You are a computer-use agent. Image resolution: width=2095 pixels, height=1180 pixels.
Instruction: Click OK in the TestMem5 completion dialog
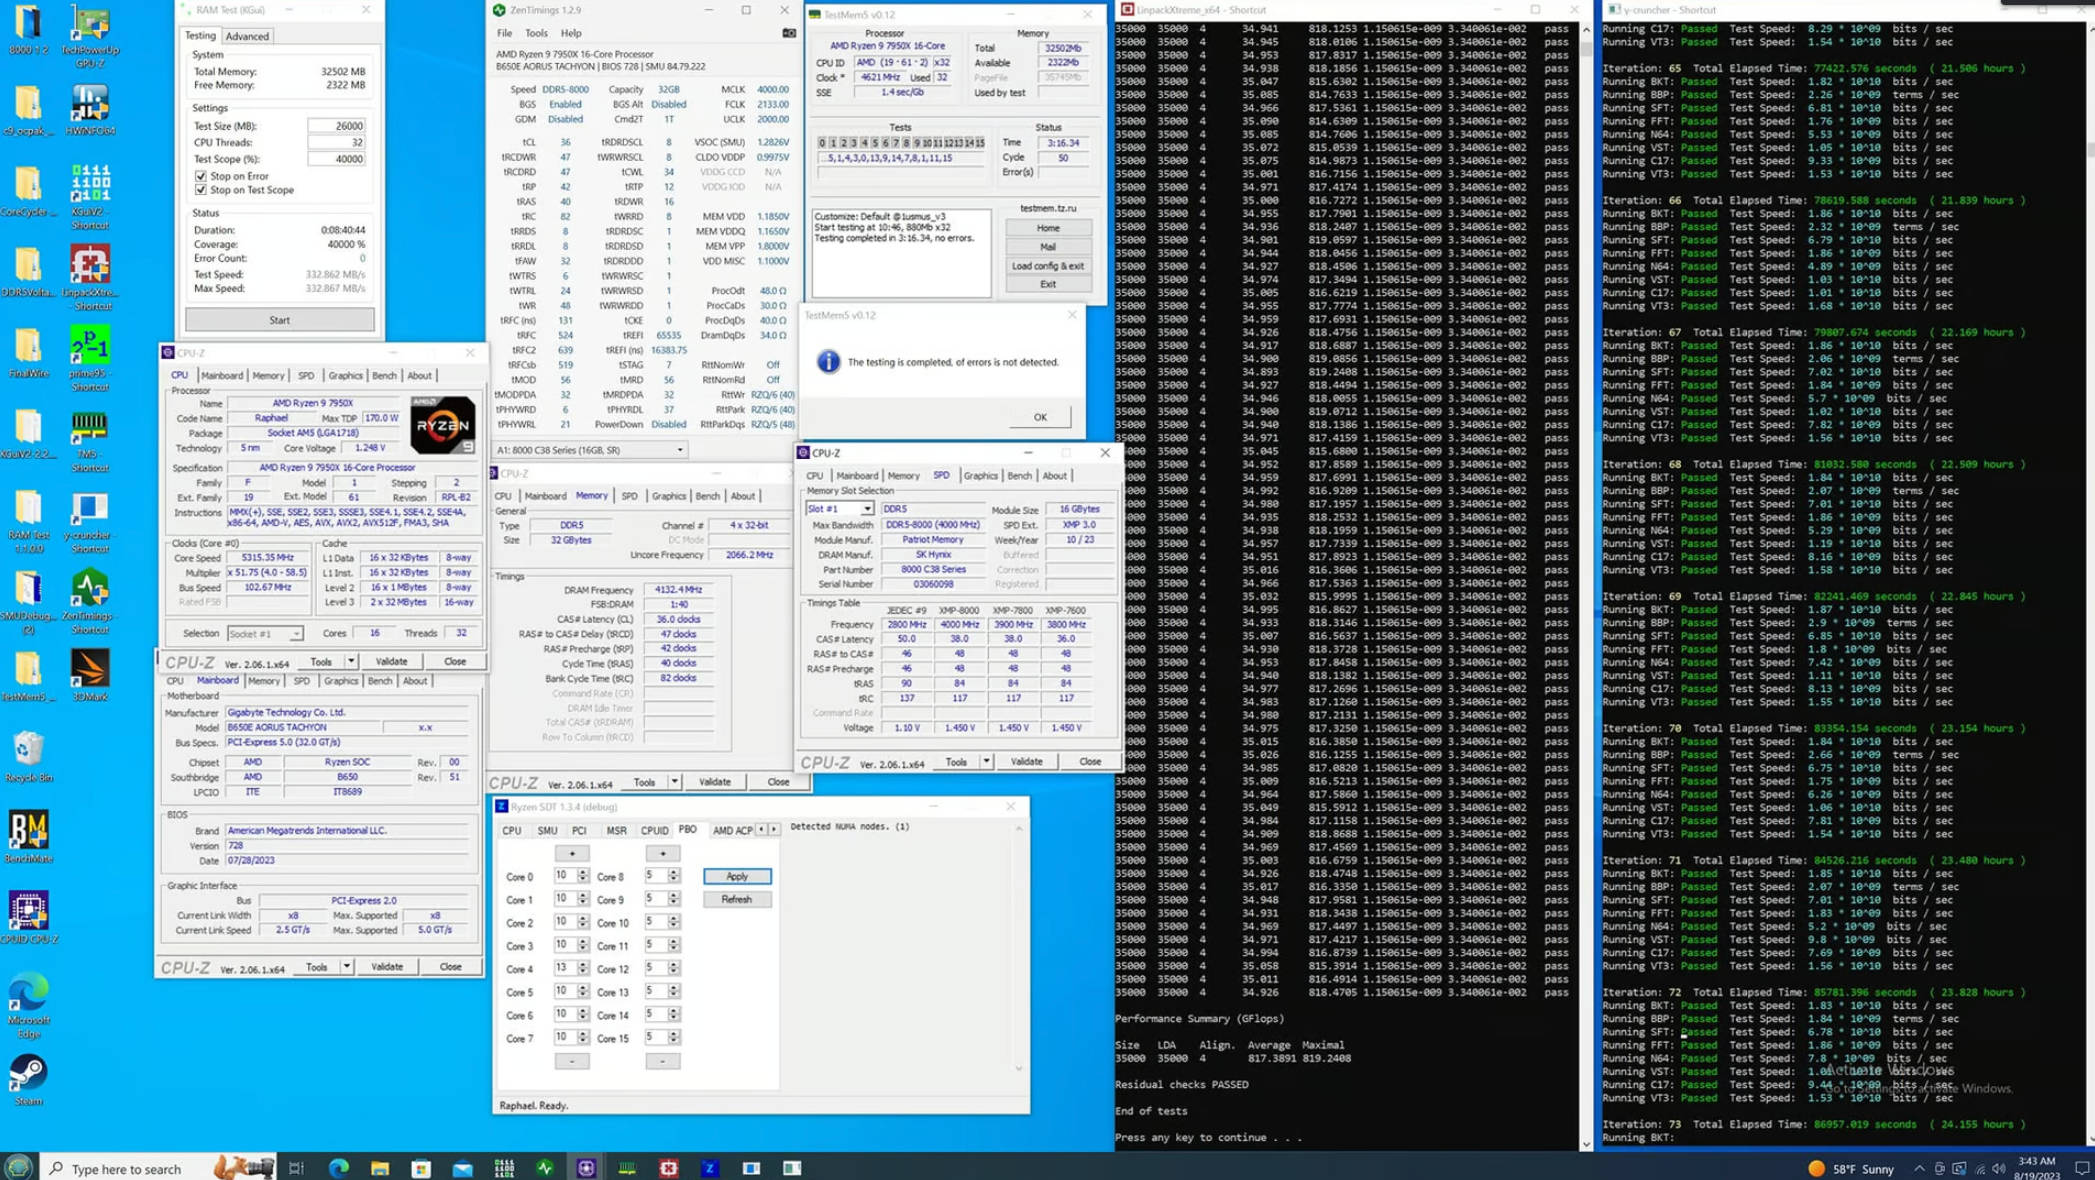tap(1040, 417)
